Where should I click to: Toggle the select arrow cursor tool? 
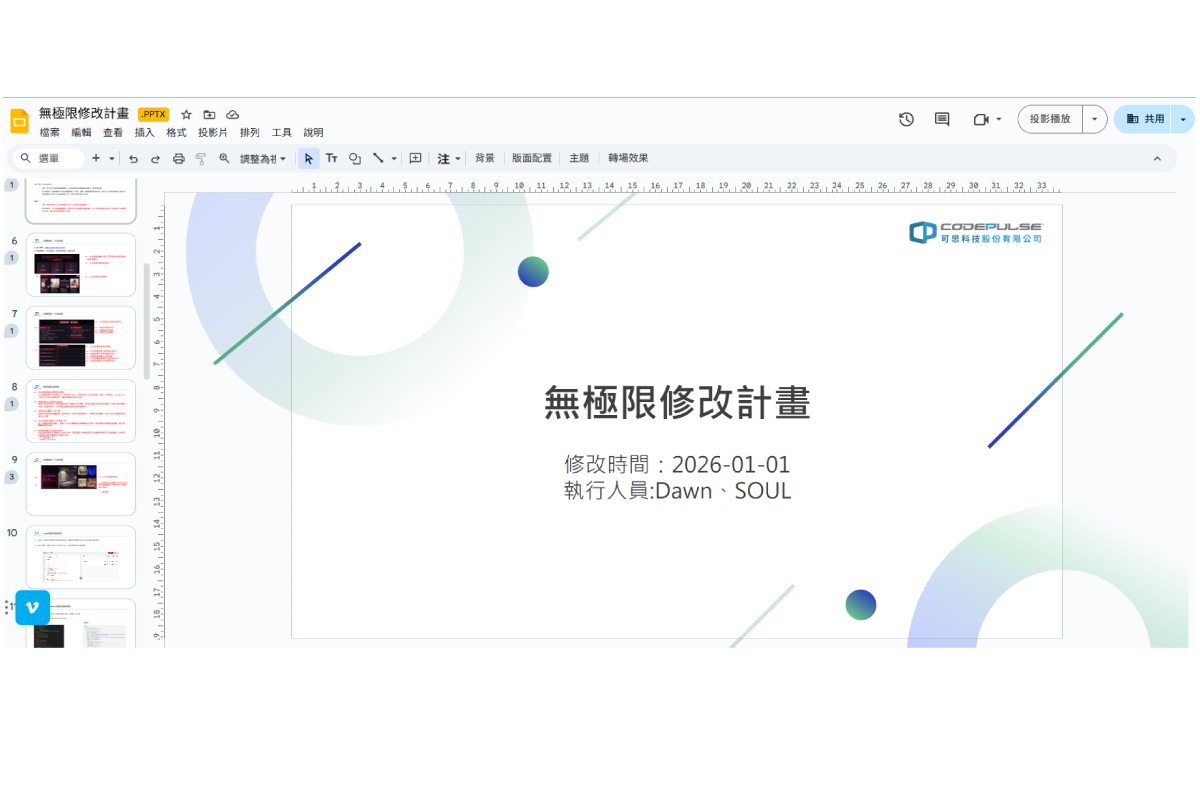308,158
